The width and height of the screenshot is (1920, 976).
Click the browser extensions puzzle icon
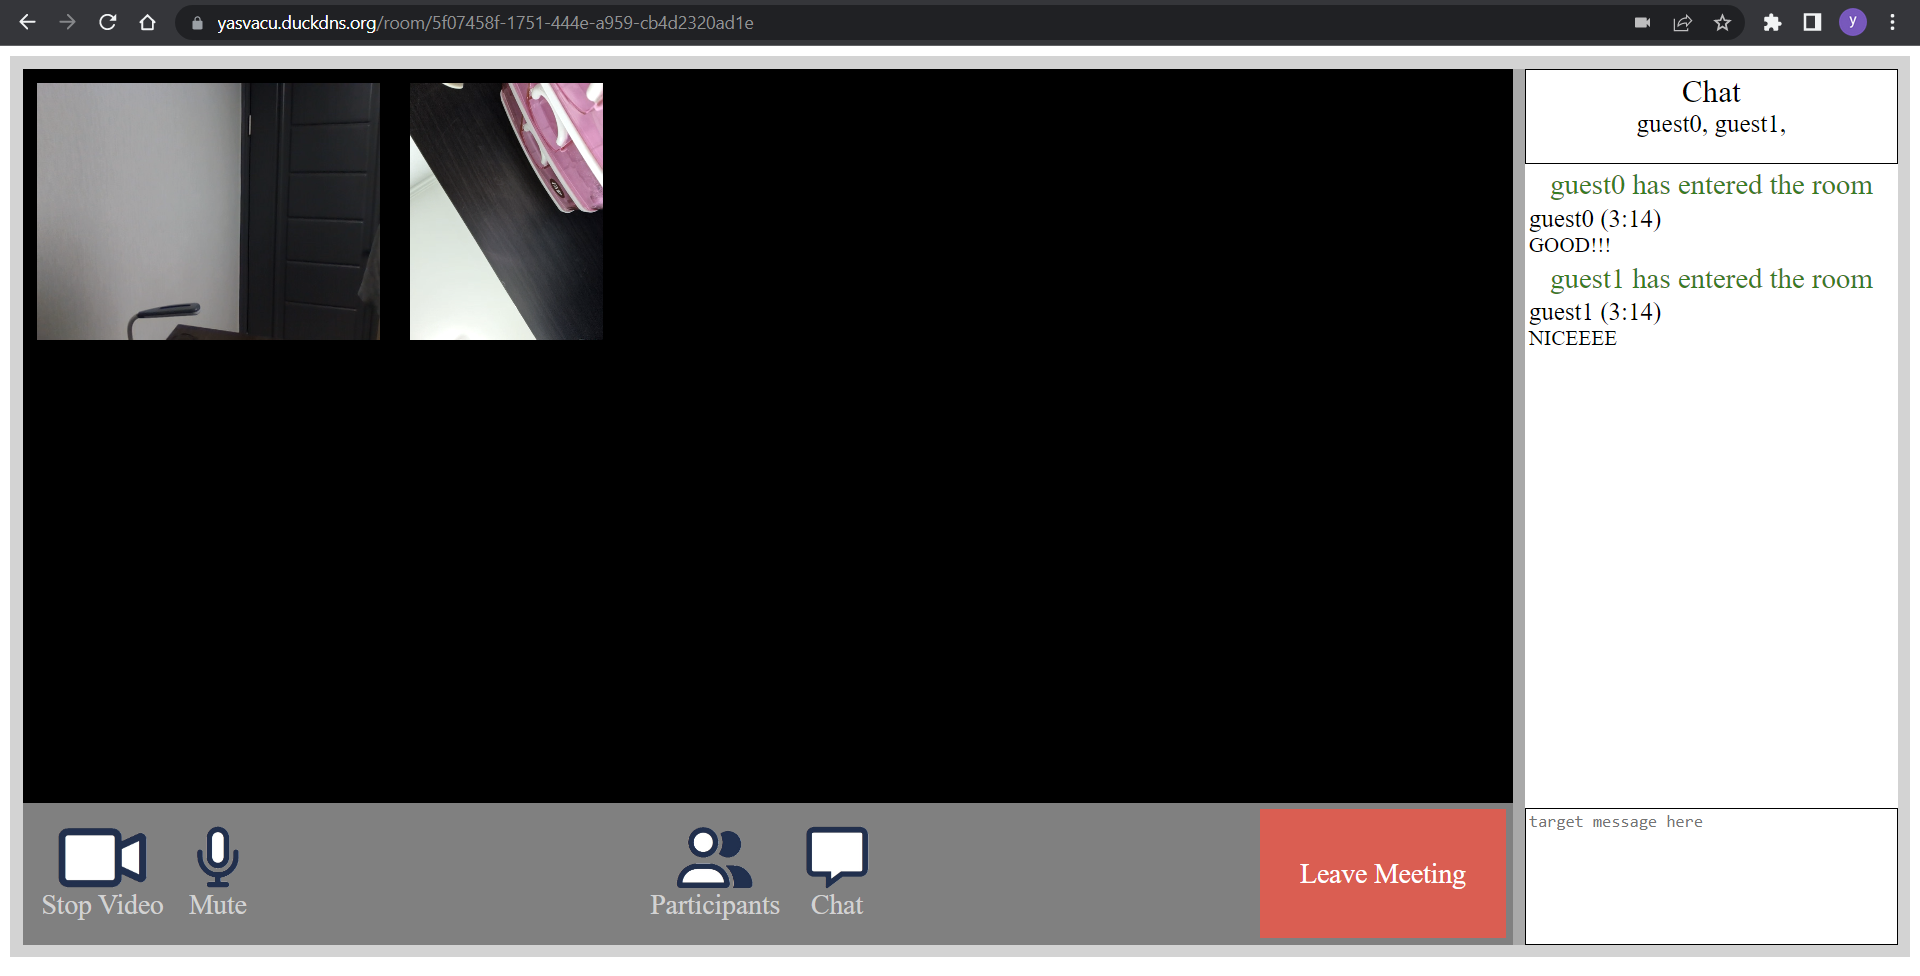point(1772,22)
